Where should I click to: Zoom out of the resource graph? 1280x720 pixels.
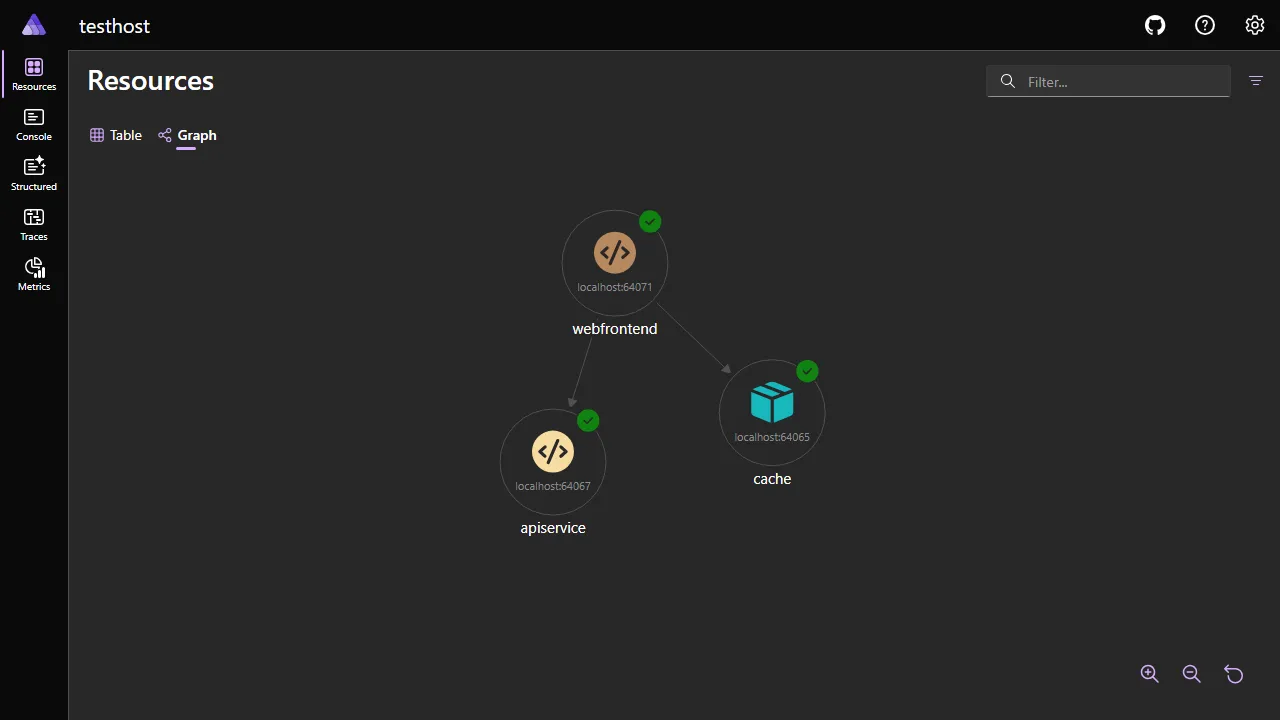click(1191, 674)
